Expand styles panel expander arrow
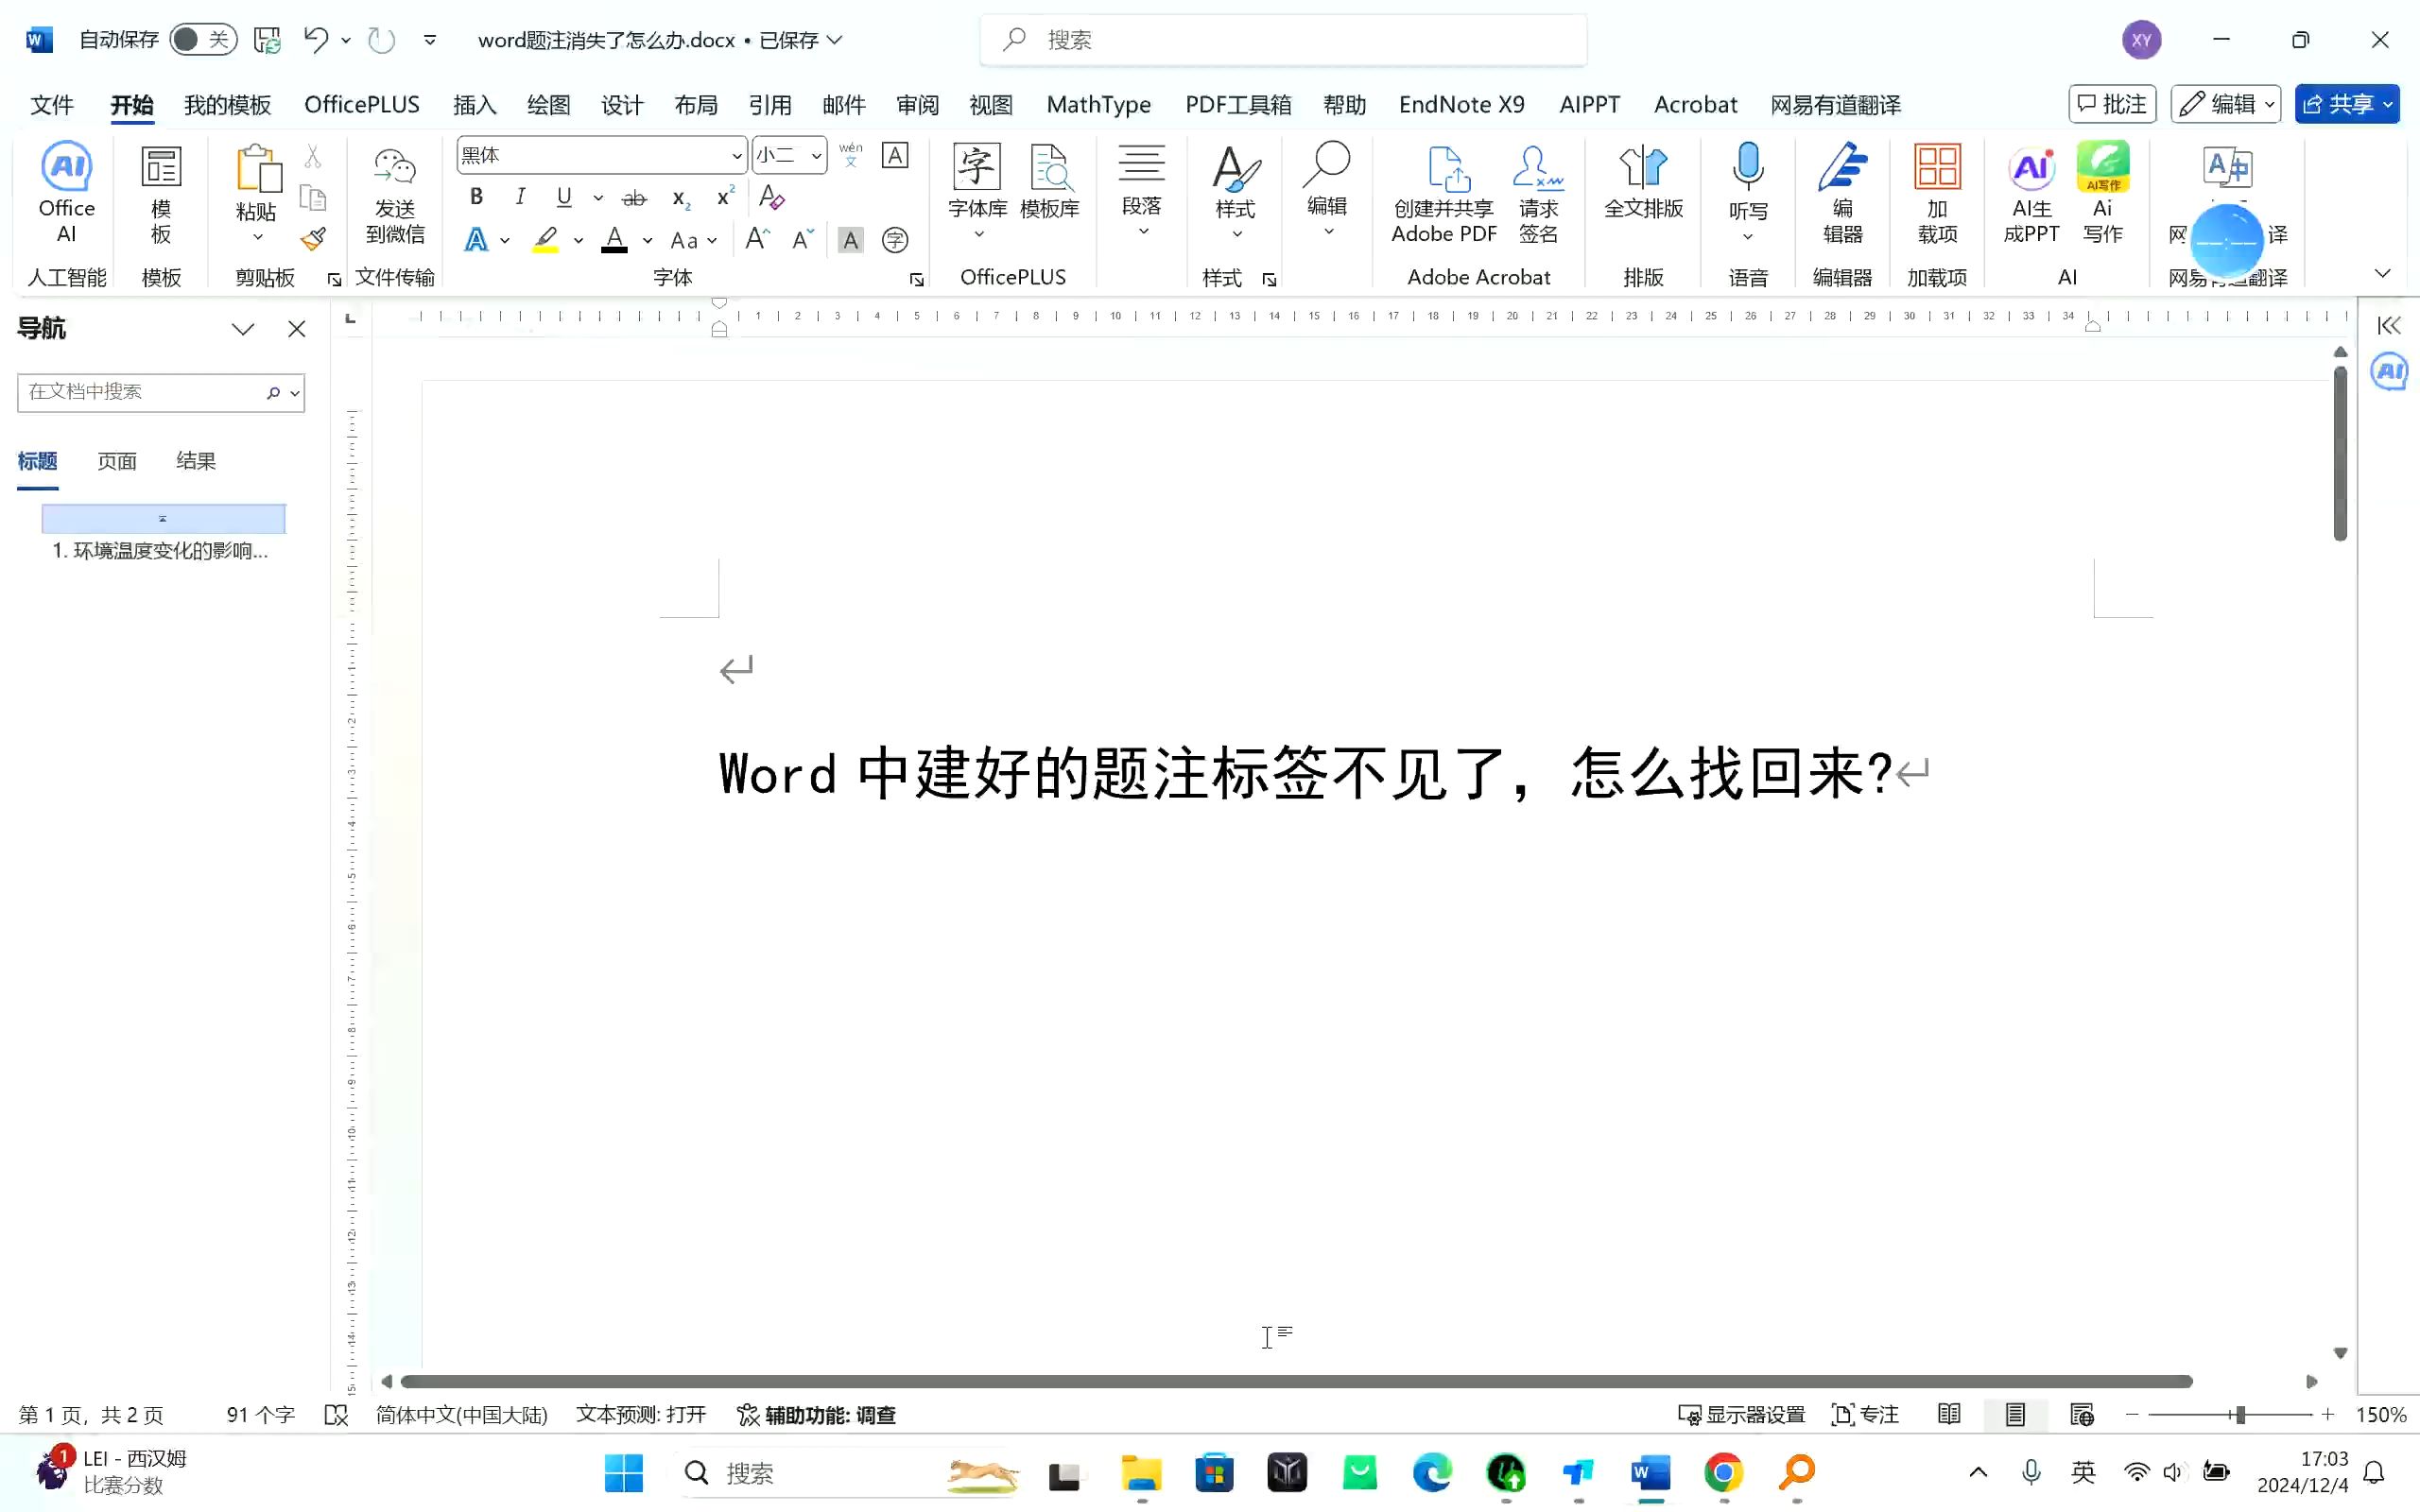2420x1512 pixels. coord(1270,277)
